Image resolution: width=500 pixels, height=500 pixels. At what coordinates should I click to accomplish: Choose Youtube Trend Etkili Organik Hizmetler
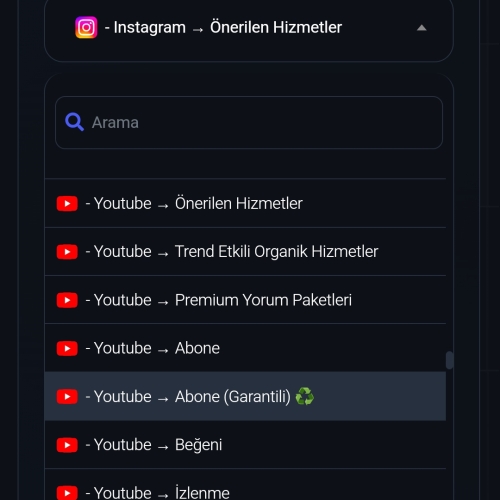[245, 252]
